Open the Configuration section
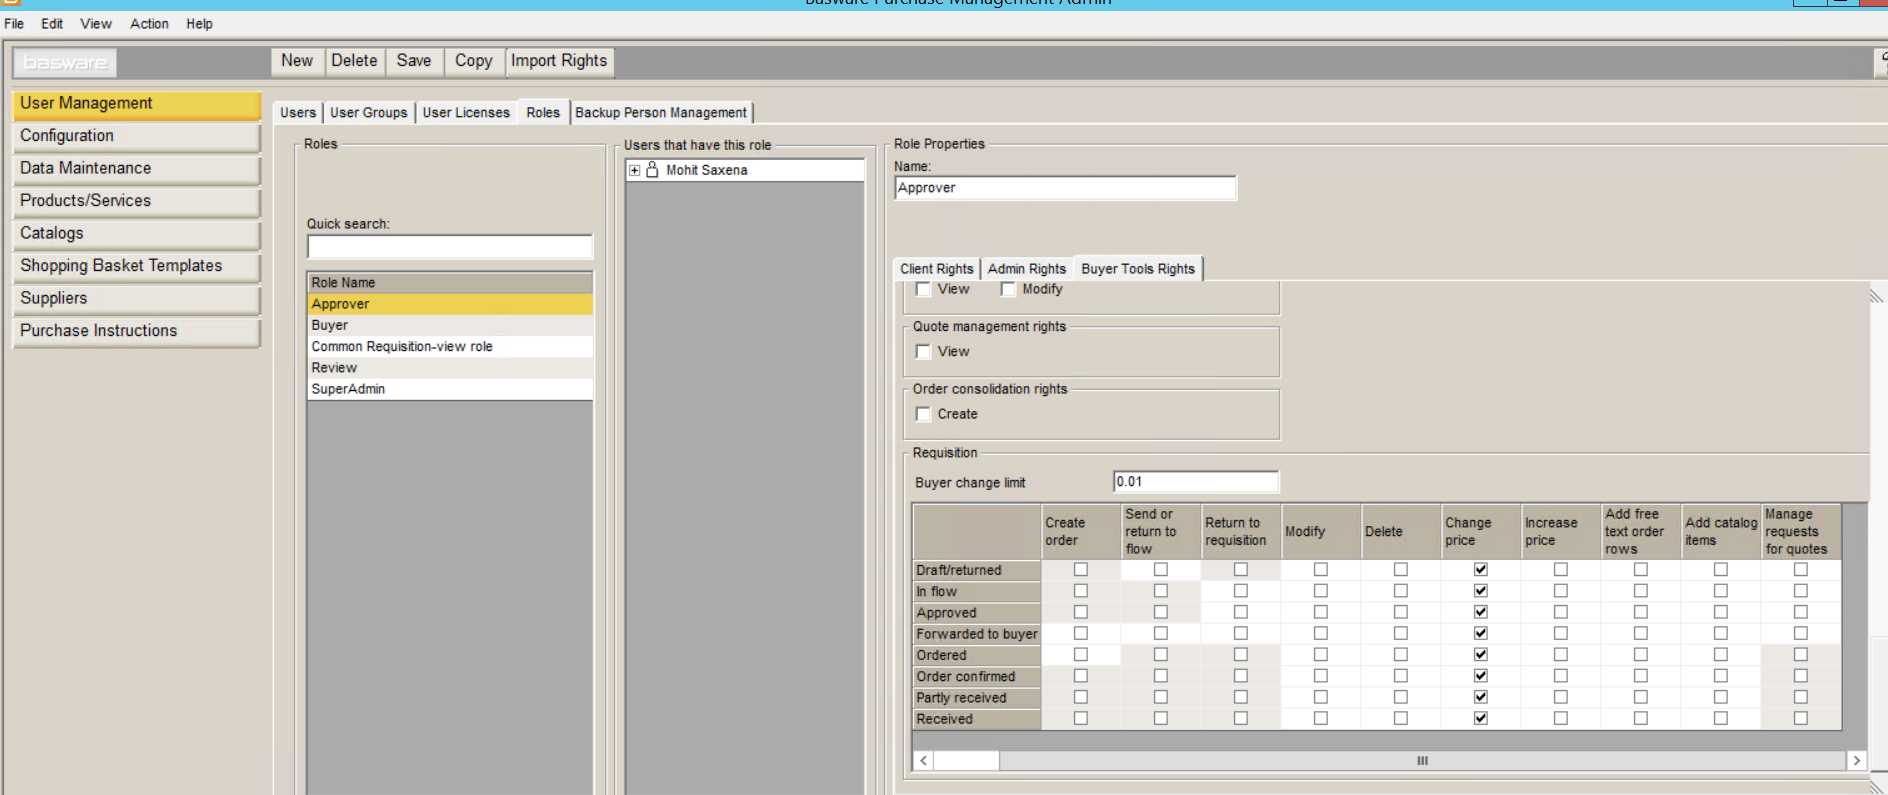1888x795 pixels. click(x=137, y=136)
